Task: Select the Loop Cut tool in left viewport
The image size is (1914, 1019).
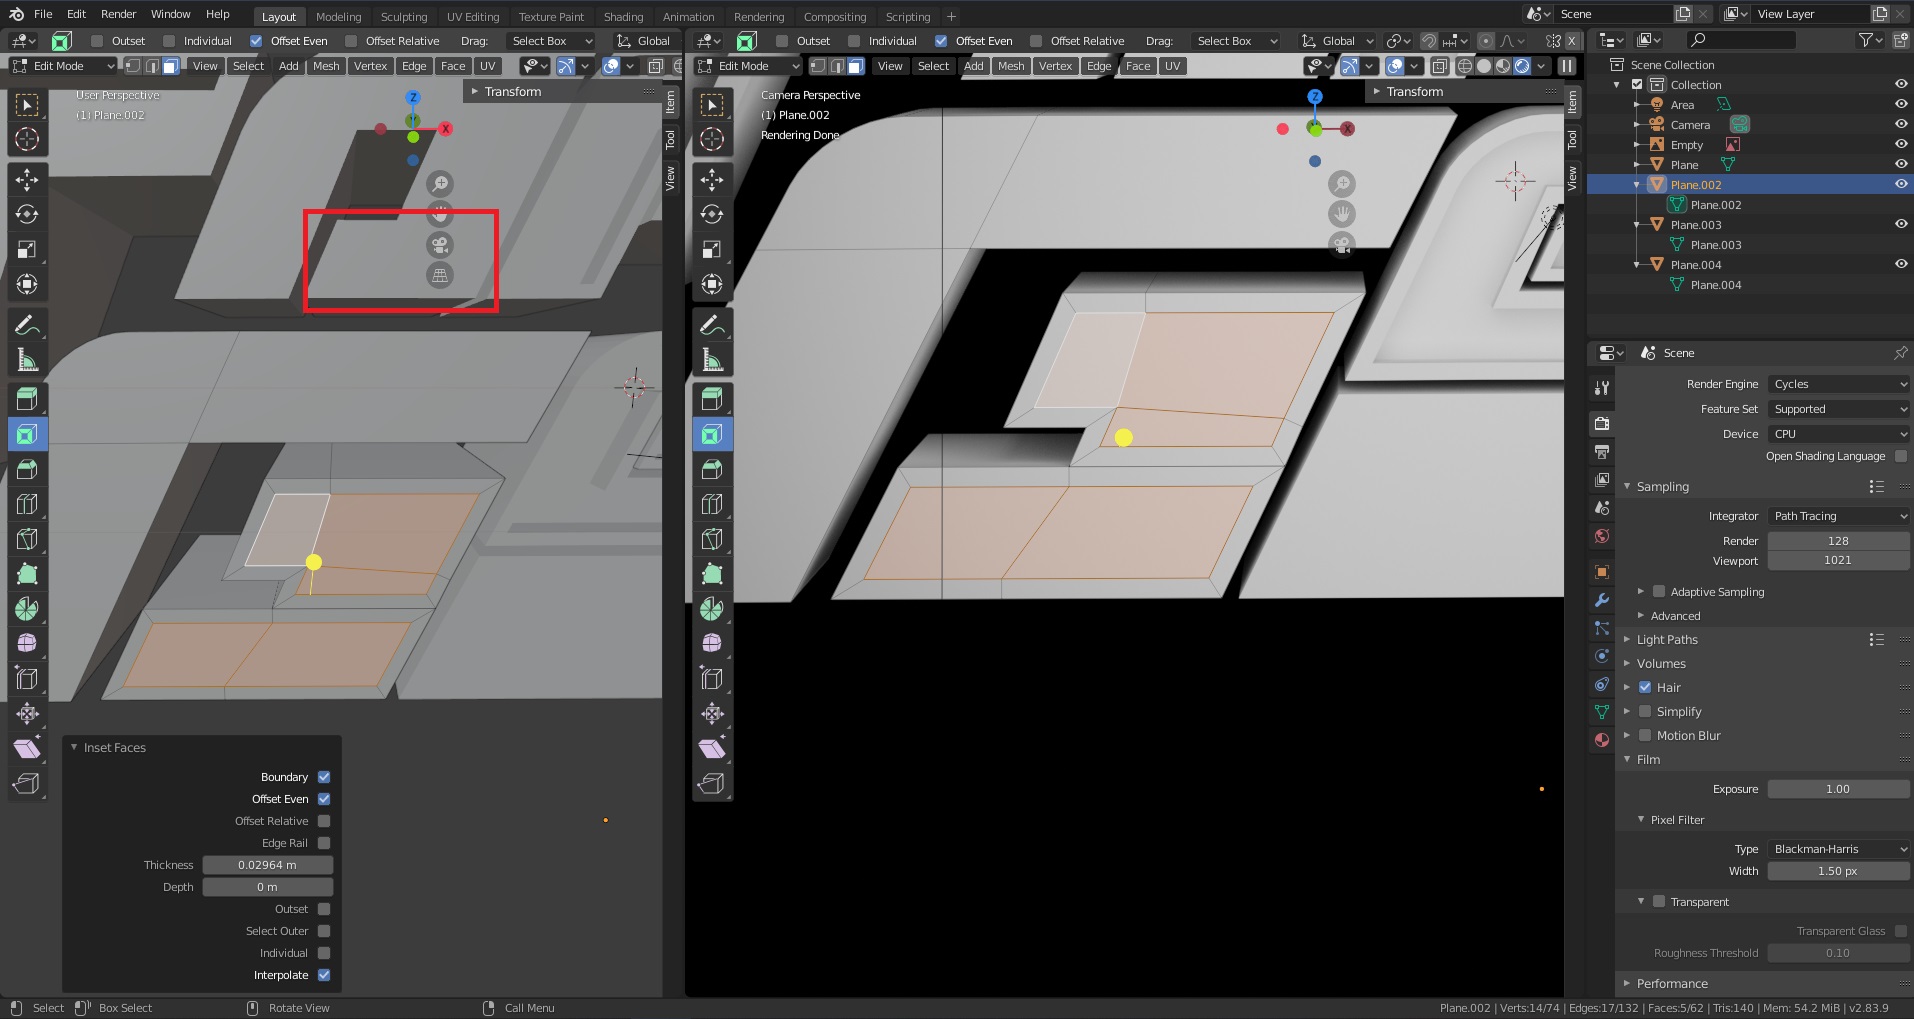Action: pos(27,504)
